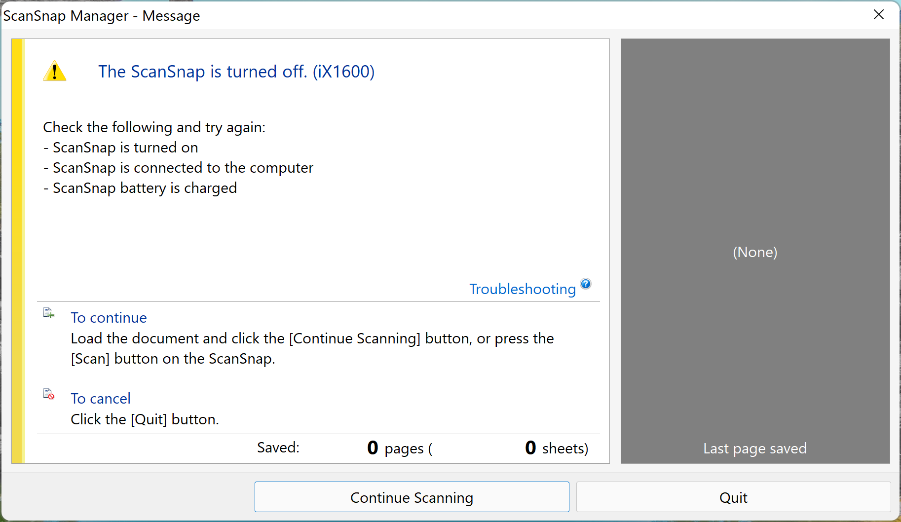The image size is (901, 522).
Task: Open the Troubleshooting link
Action: pyautogui.click(x=522, y=289)
